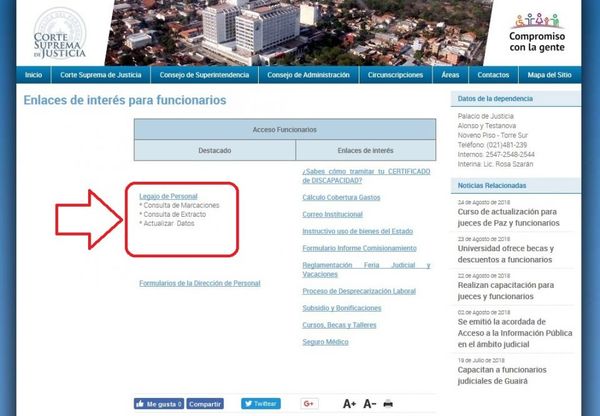Open the Inicio menu item

[33, 75]
